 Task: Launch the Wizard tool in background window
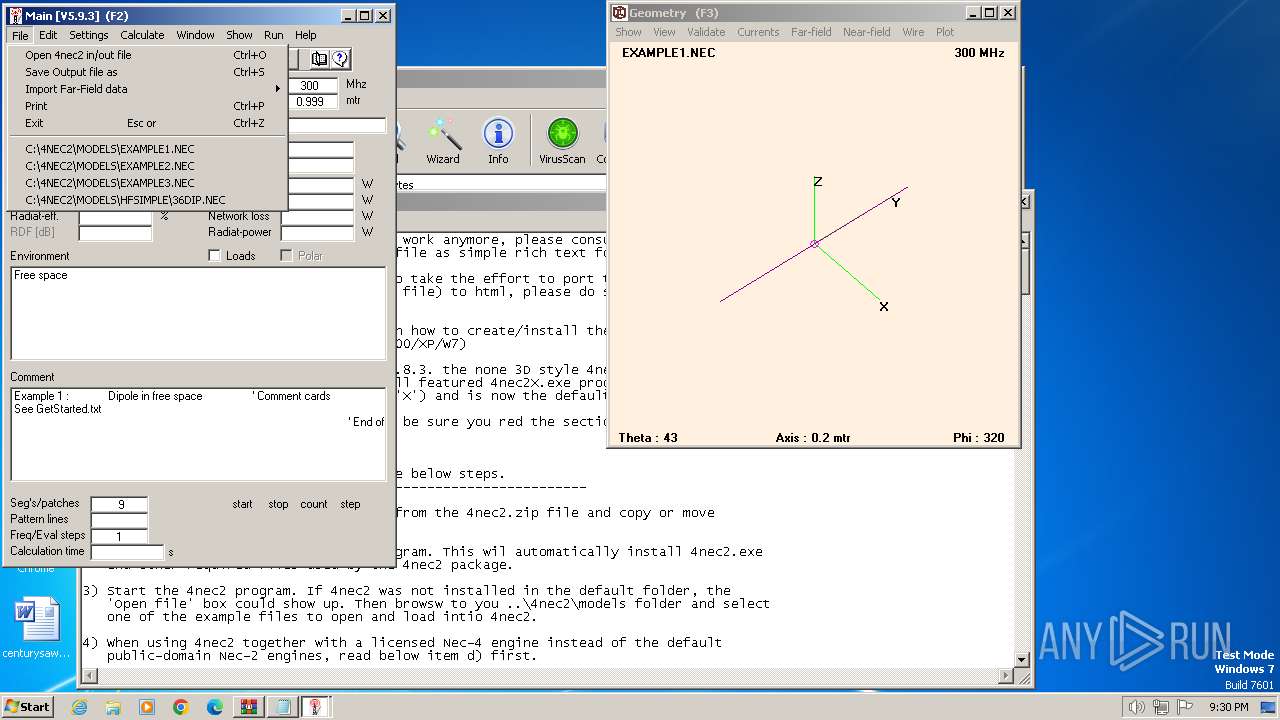(443, 141)
